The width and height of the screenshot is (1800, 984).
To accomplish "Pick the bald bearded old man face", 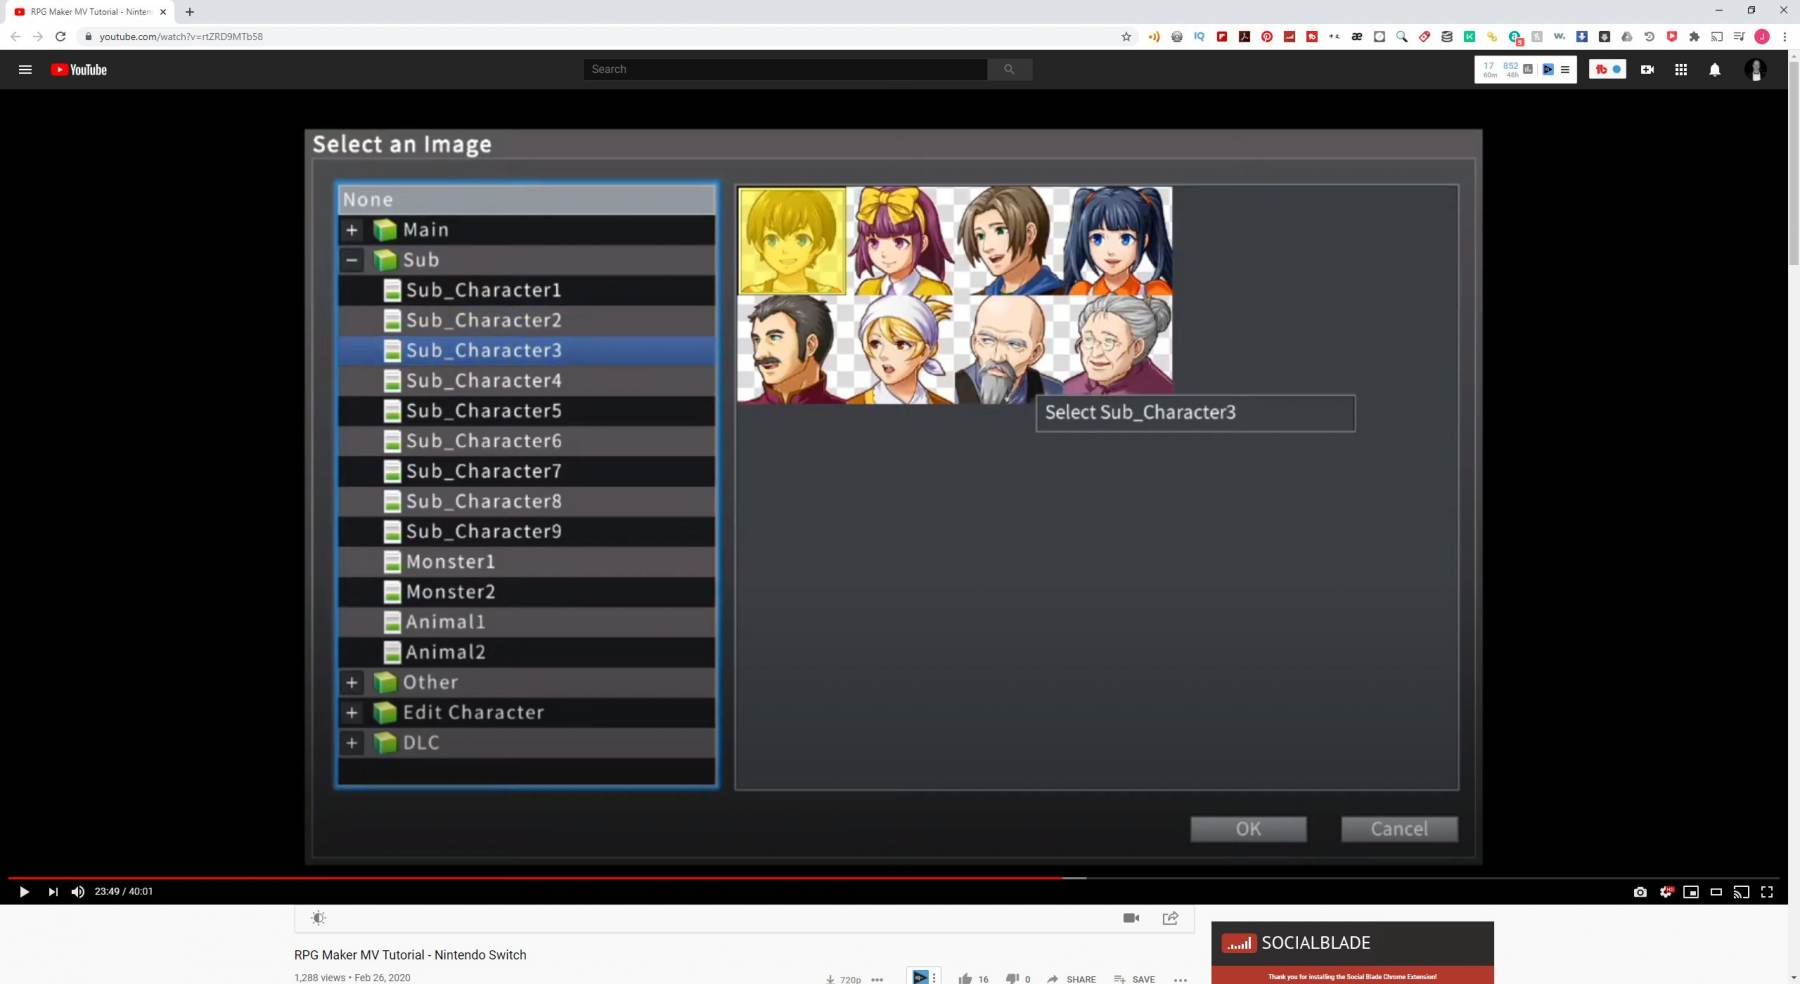I will tap(1010, 350).
